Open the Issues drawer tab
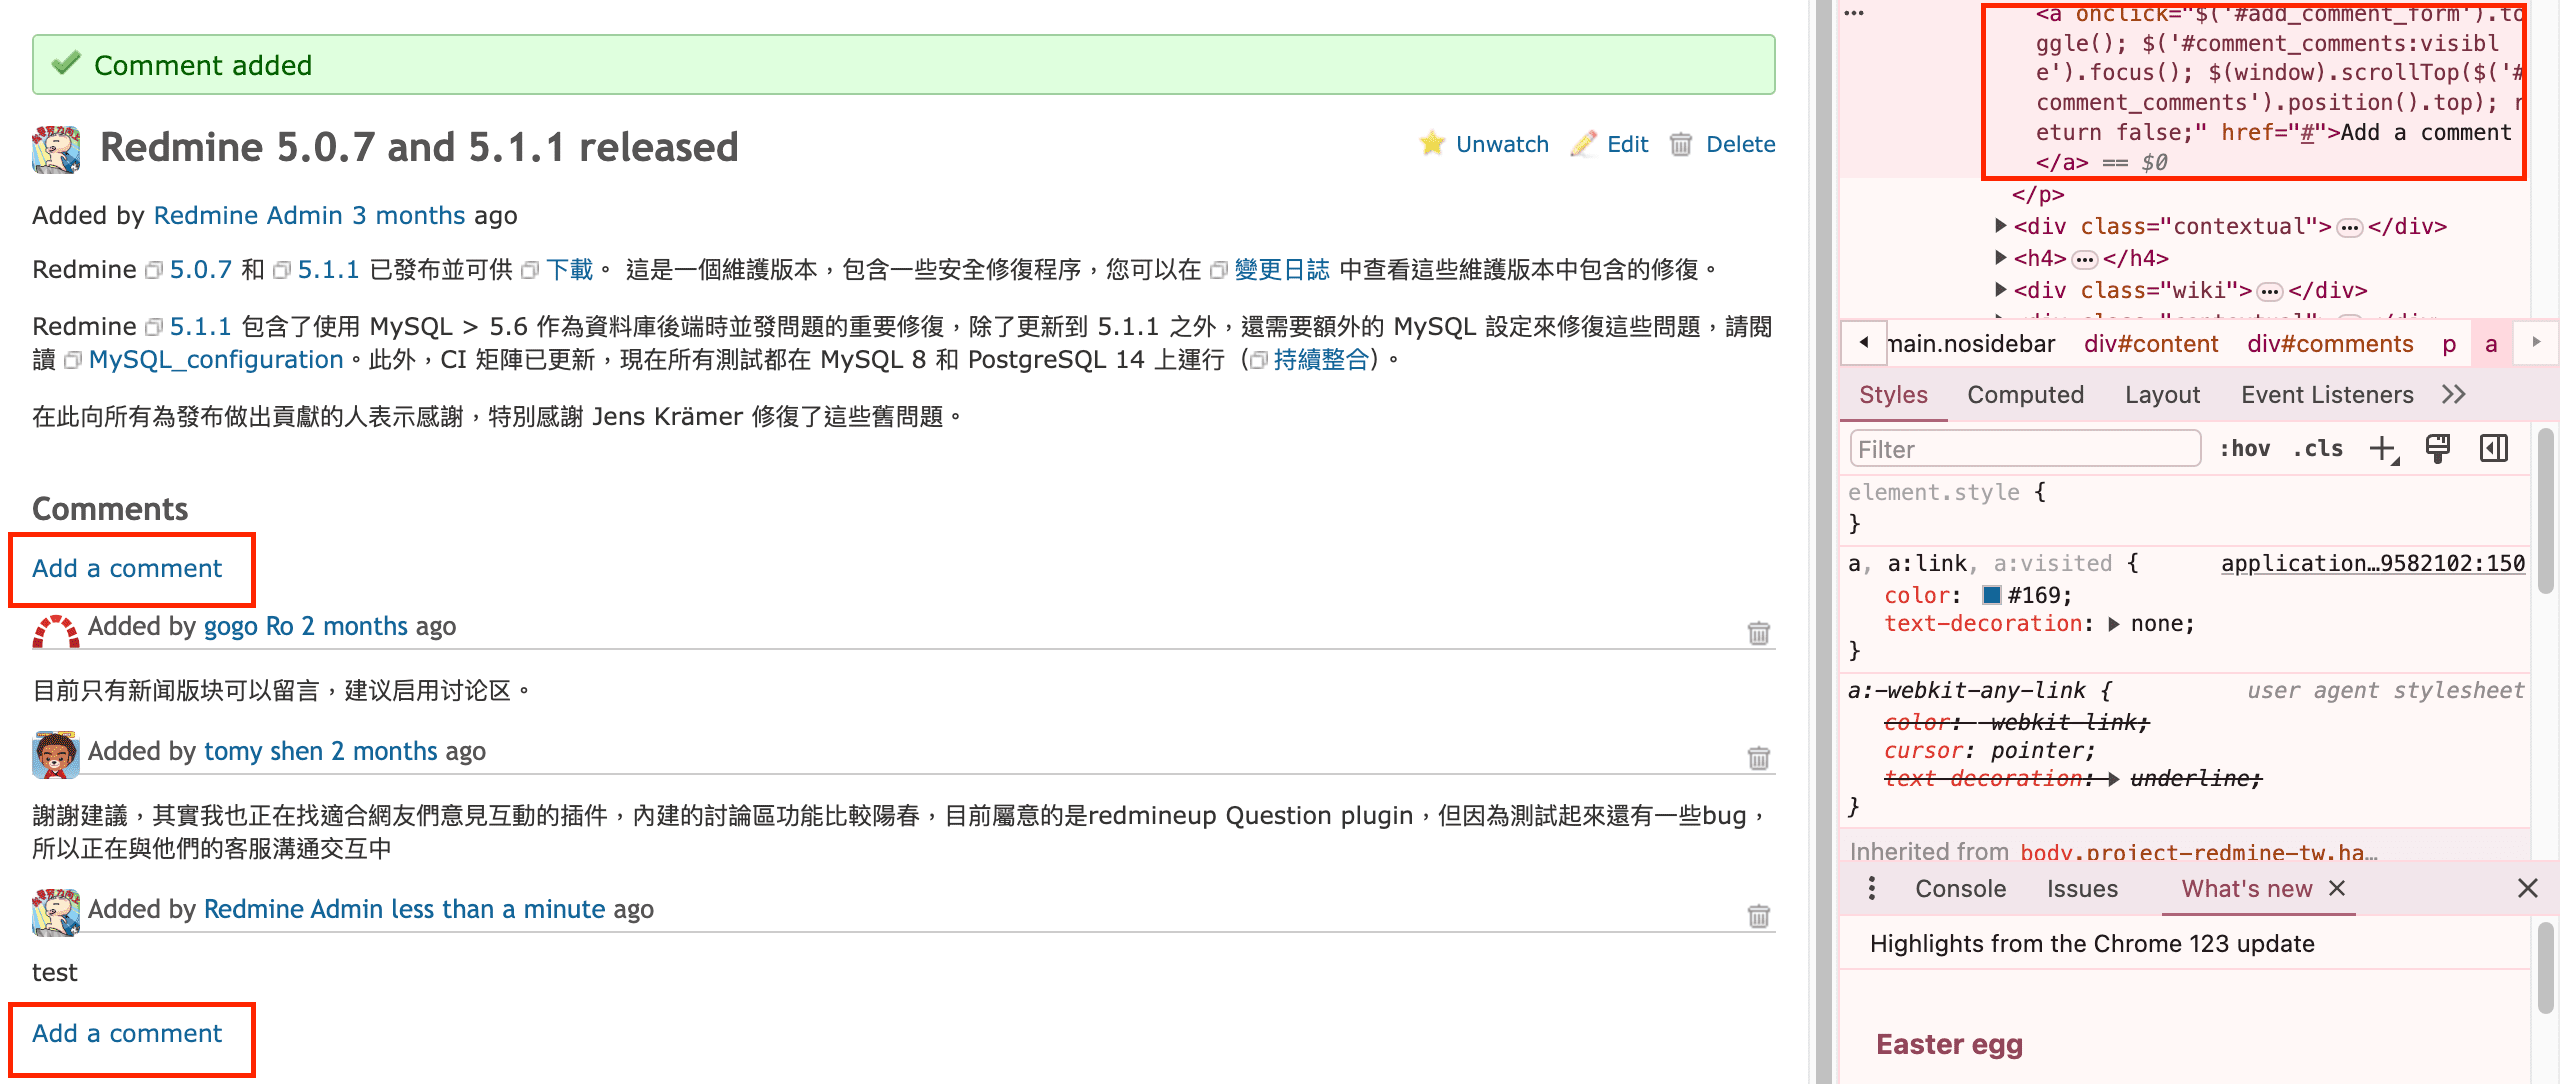The height and width of the screenshot is (1084, 2560). point(2082,889)
